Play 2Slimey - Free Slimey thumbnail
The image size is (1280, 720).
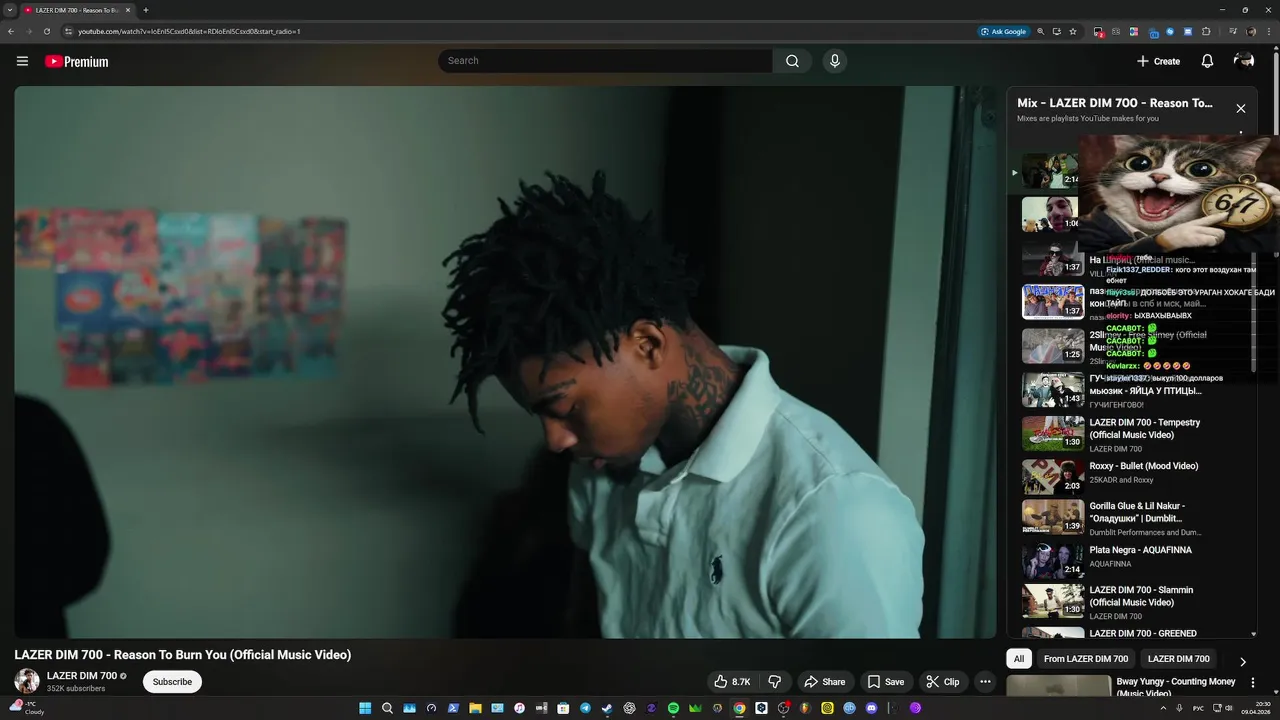(x=1053, y=346)
